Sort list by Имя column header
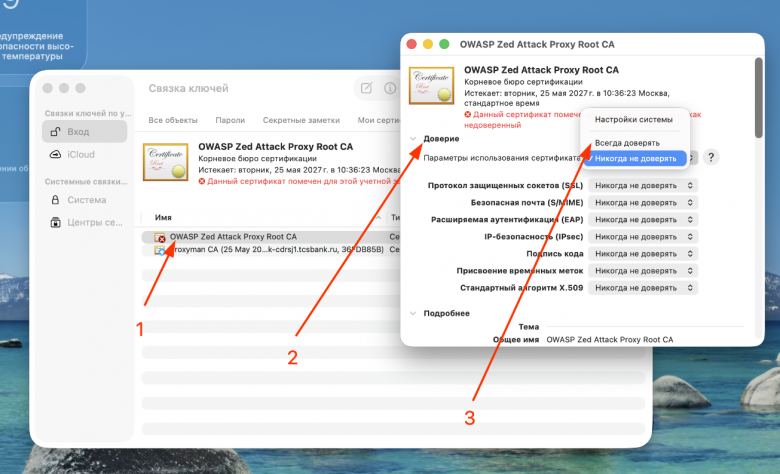Image resolution: width=780 pixels, height=474 pixels. tap(163, 217)
